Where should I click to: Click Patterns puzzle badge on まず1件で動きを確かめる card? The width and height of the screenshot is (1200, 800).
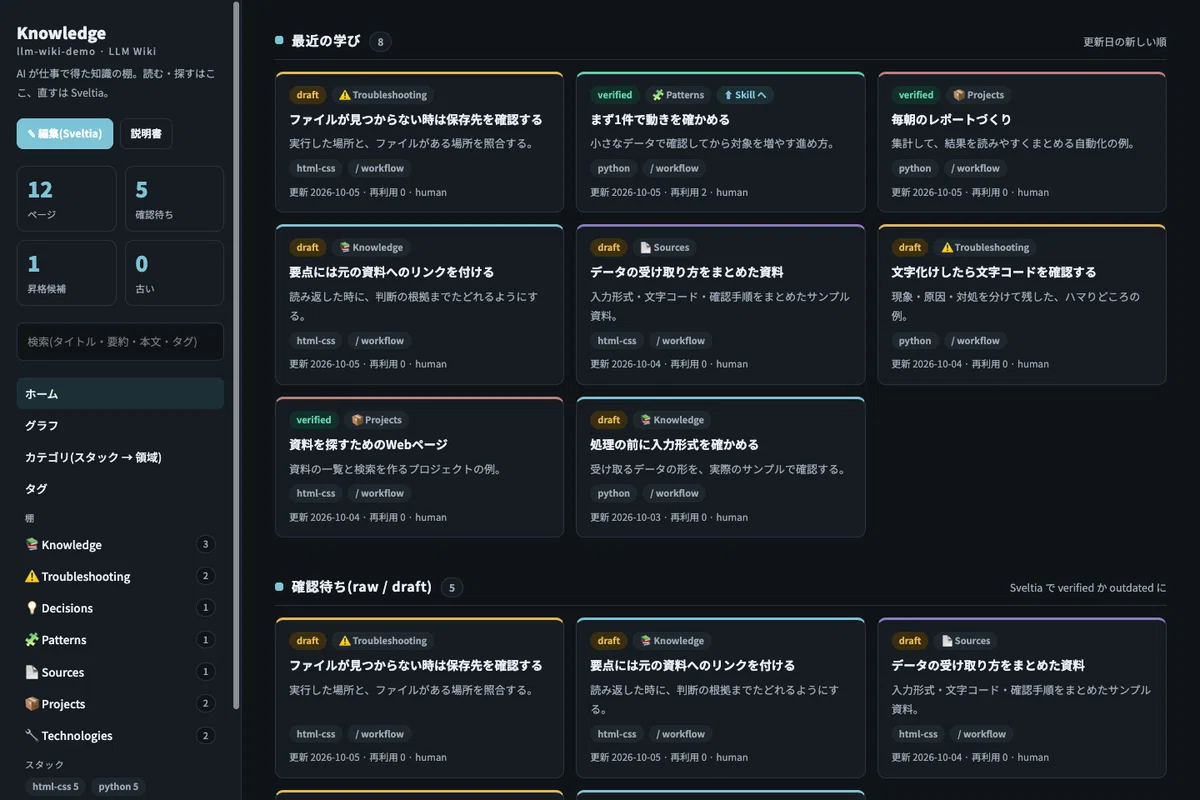[678, 95]
